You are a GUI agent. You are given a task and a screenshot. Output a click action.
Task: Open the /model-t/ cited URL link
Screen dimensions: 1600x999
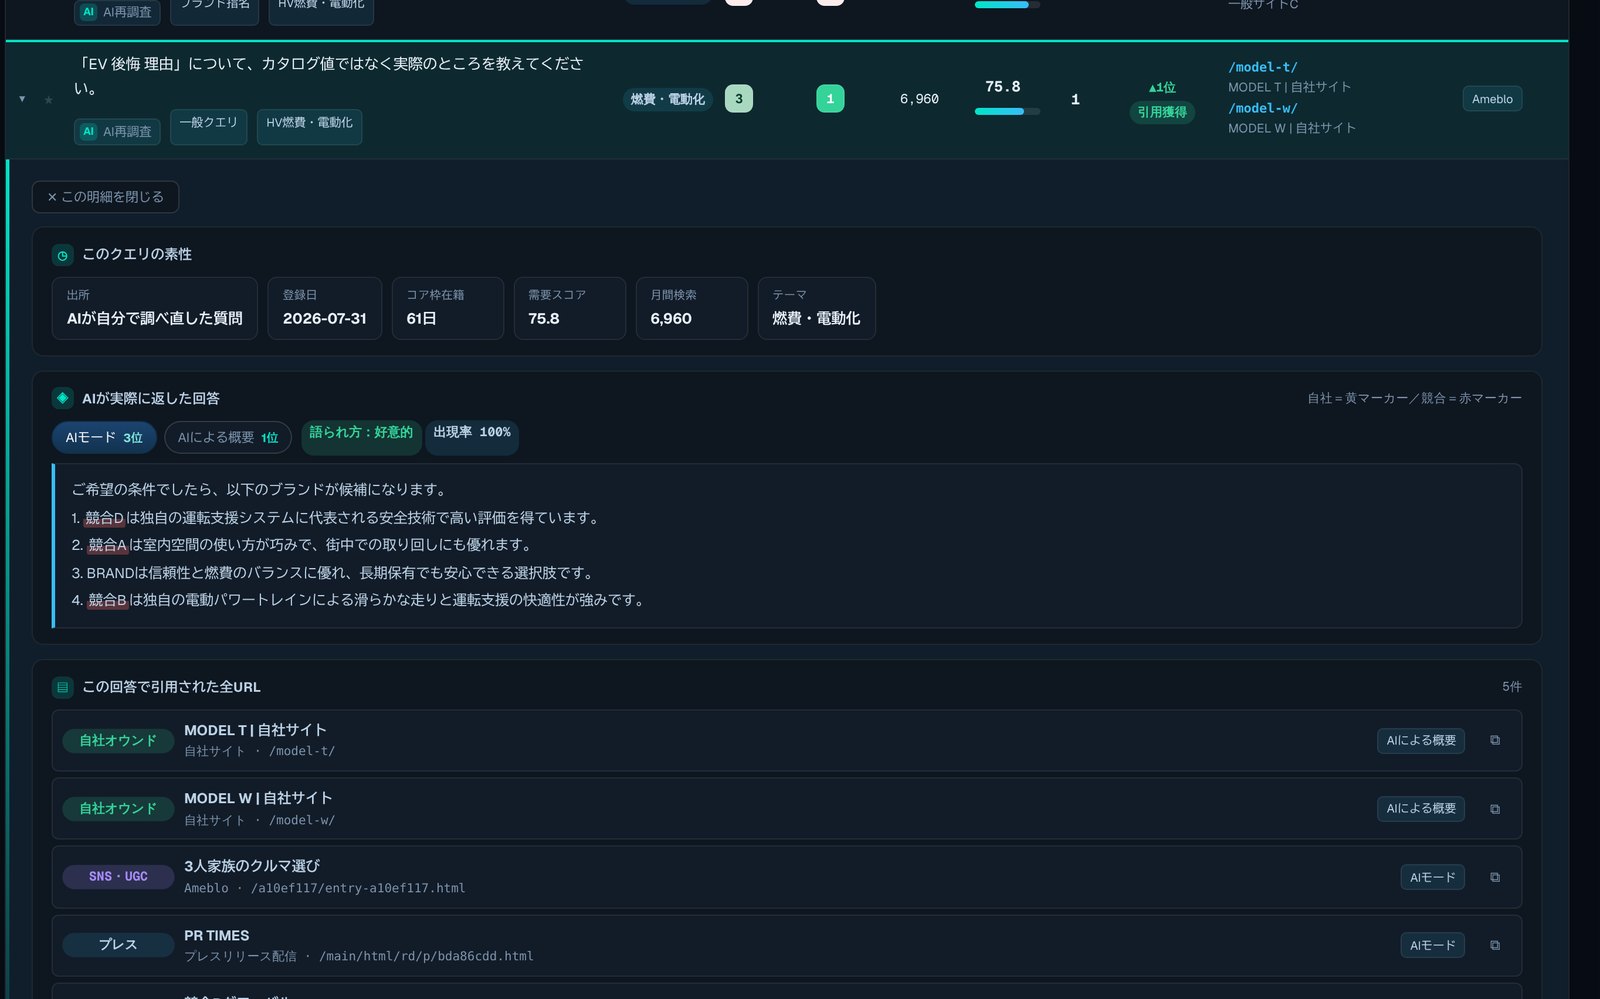1263,67
